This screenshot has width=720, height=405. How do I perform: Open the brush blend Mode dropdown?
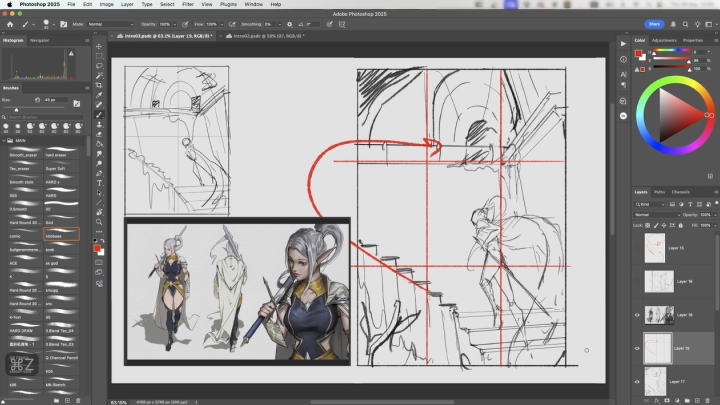tap(110, 24)
